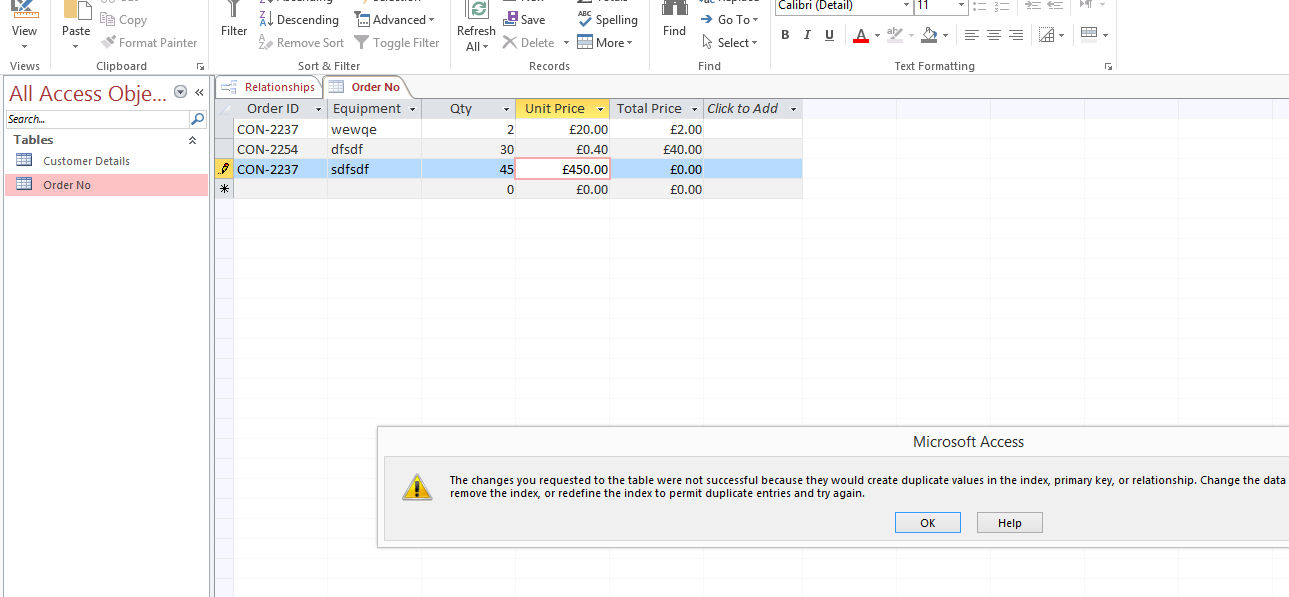Select the Order No table in navigation
This screenshot has width=1289, height=597.
pyautogui.click(x=106, y=185)
